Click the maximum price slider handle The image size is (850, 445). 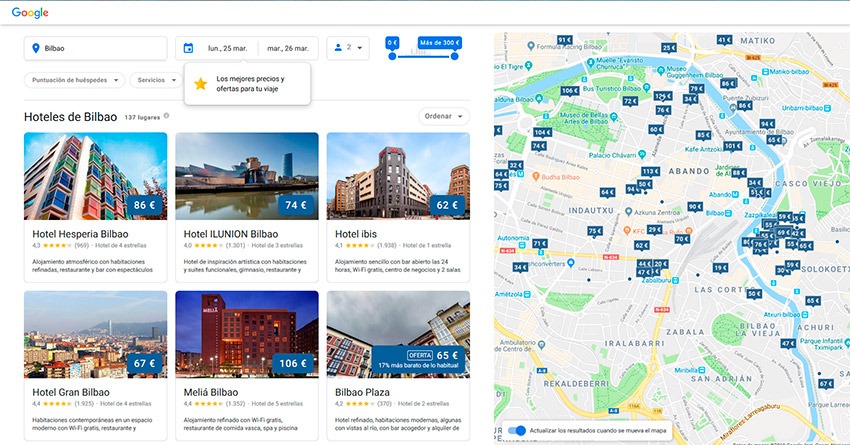(x=455, y=56)
